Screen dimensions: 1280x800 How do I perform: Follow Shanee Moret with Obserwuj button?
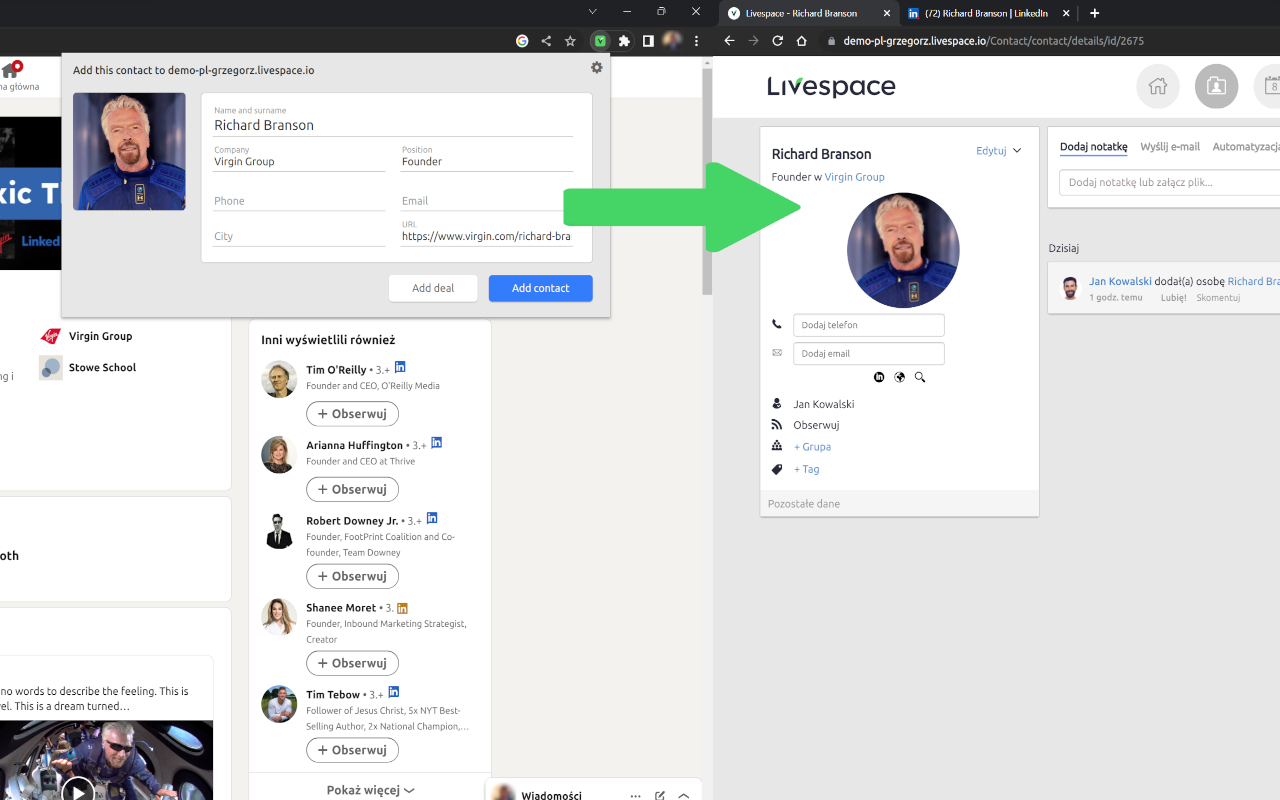352,663
